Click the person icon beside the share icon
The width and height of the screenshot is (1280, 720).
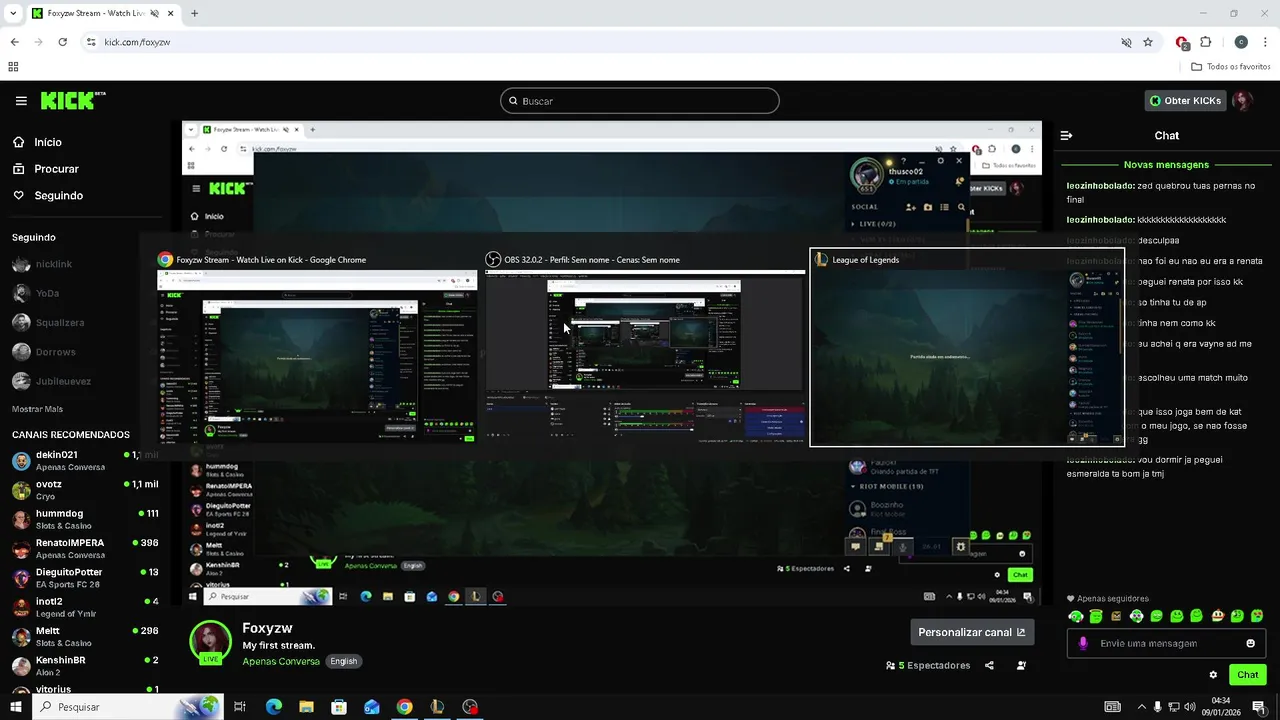tap(1021, 665)
